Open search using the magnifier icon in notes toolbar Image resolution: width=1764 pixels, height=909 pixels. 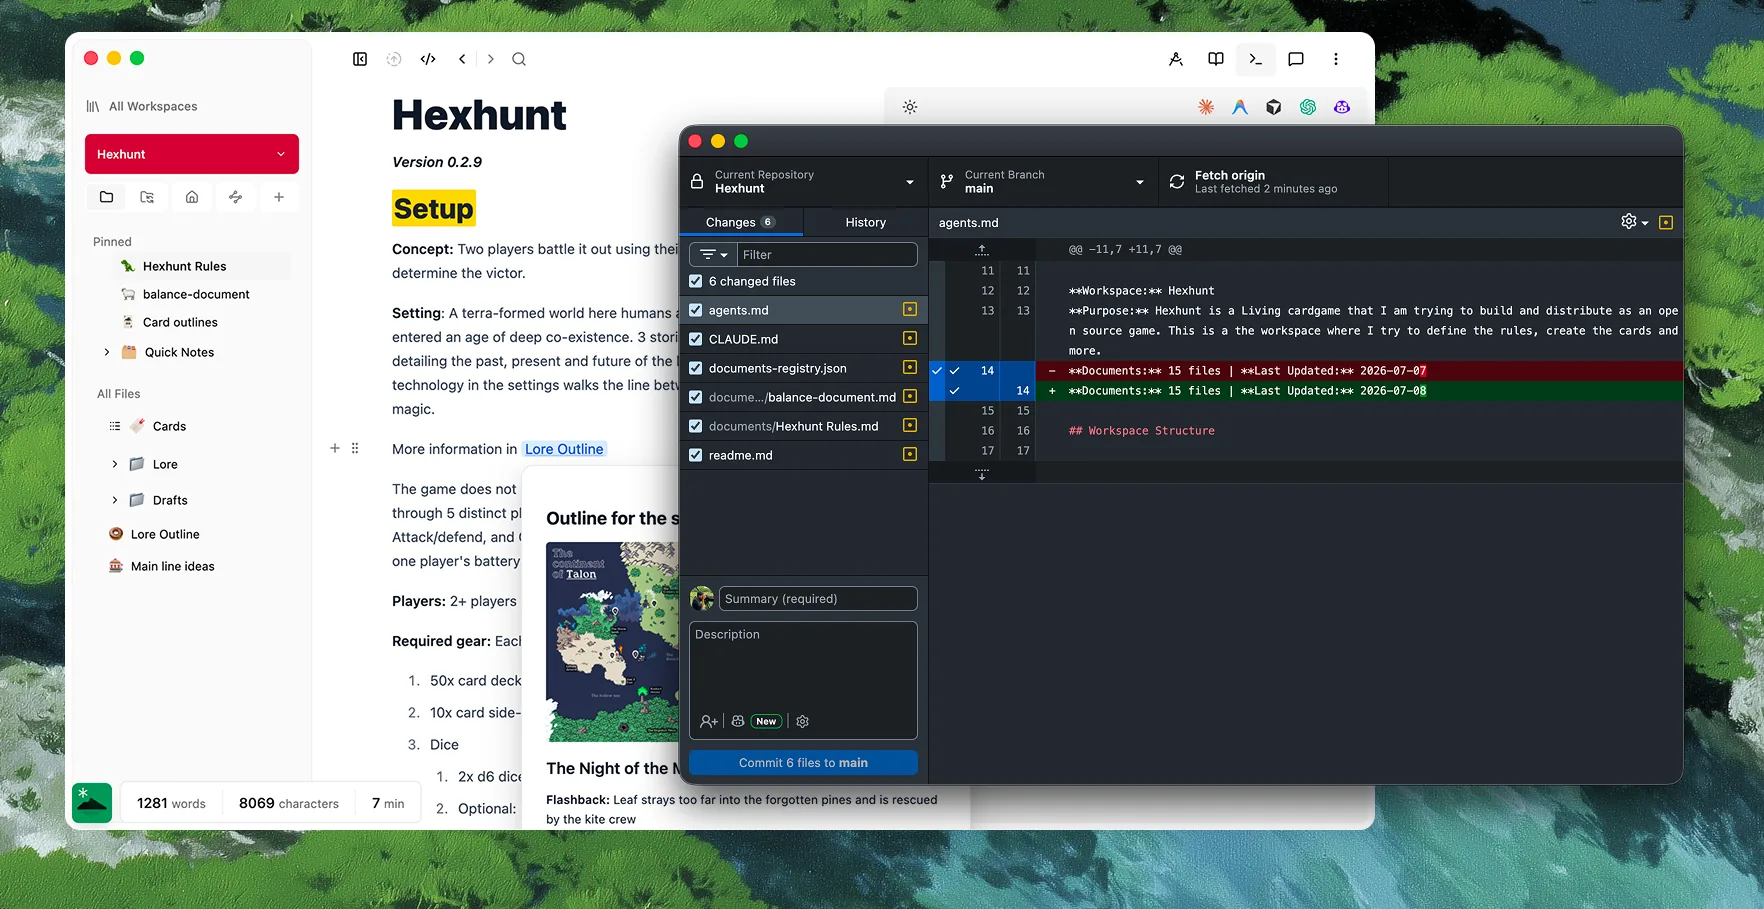(x=519, y=59)
